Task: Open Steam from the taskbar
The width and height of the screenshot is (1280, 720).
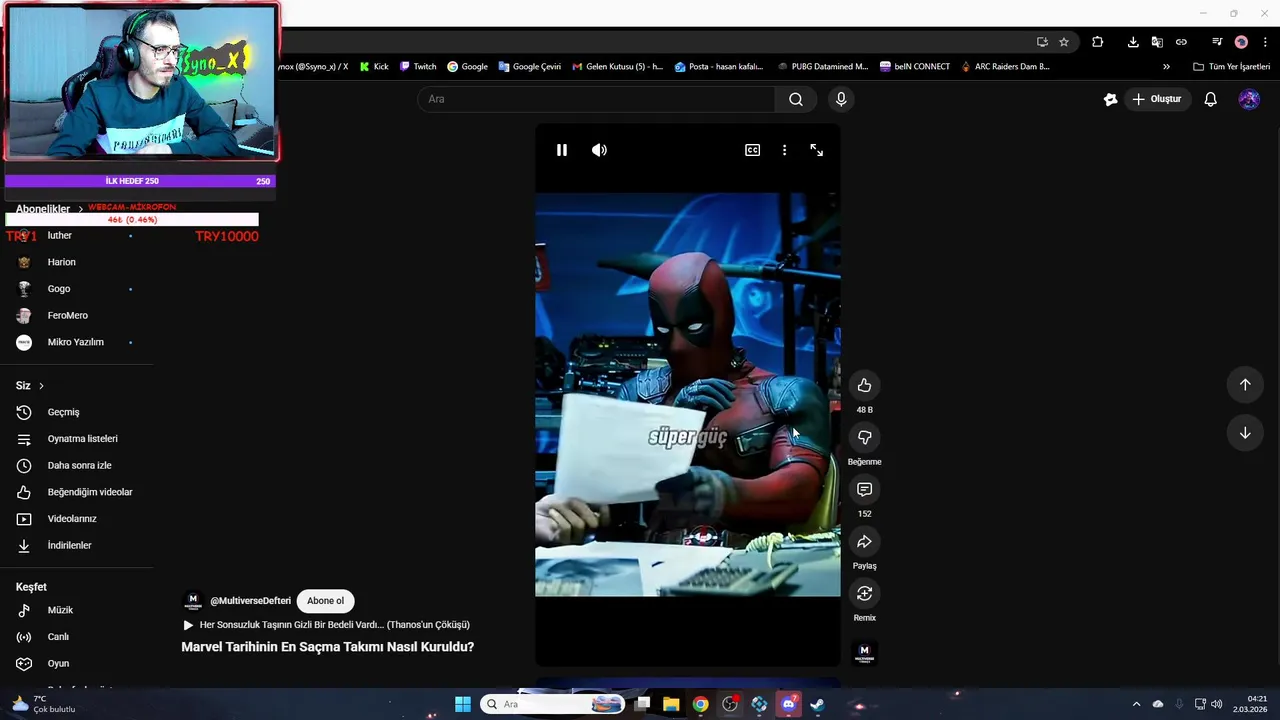Action: (x=817, y=704)
